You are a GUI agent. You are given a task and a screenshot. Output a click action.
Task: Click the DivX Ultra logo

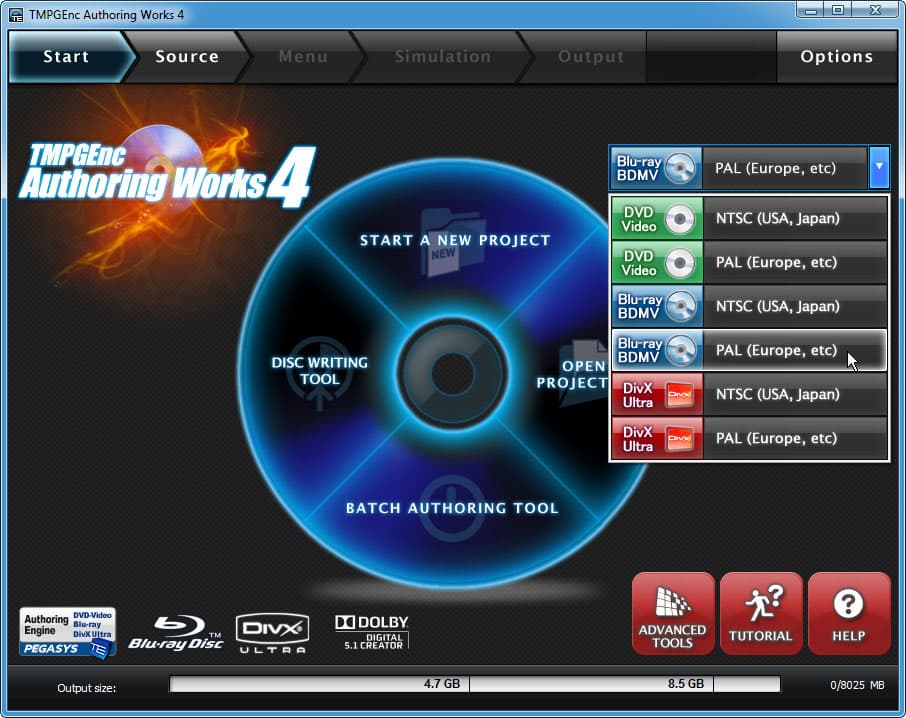tap(272, 634)
